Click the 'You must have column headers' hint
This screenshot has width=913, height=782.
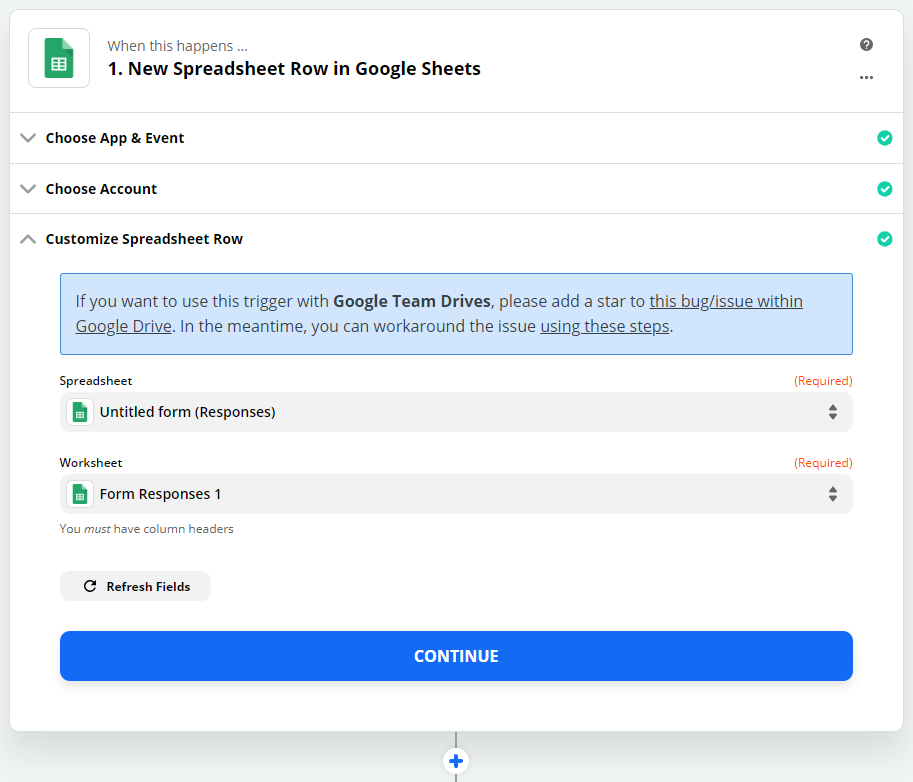coord(146,529)
